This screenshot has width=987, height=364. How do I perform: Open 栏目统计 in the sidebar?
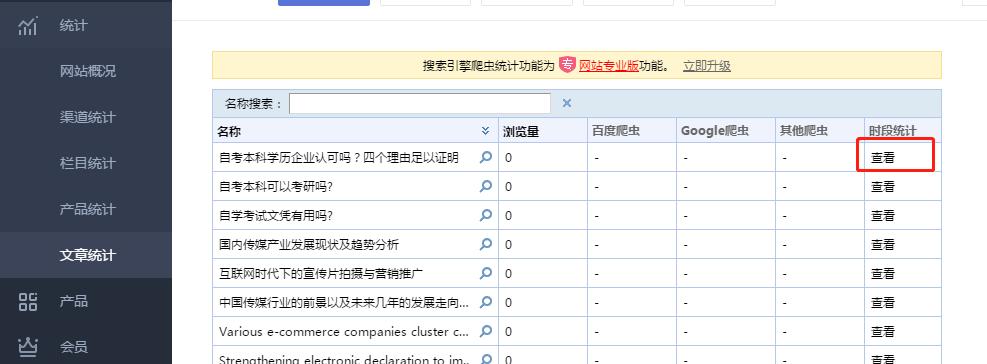[x=87, y=163]
